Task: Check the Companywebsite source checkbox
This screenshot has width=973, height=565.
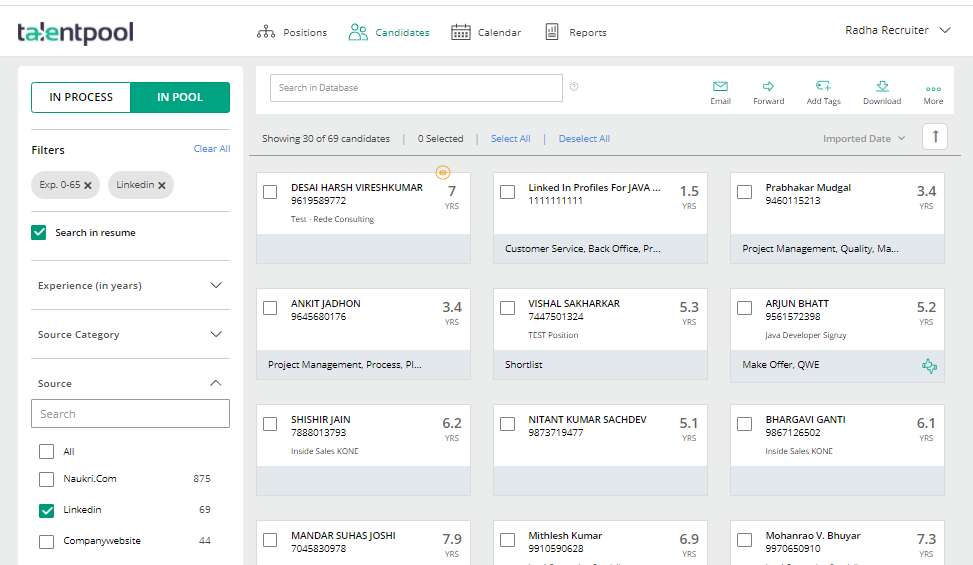Action: click(47, 541)
